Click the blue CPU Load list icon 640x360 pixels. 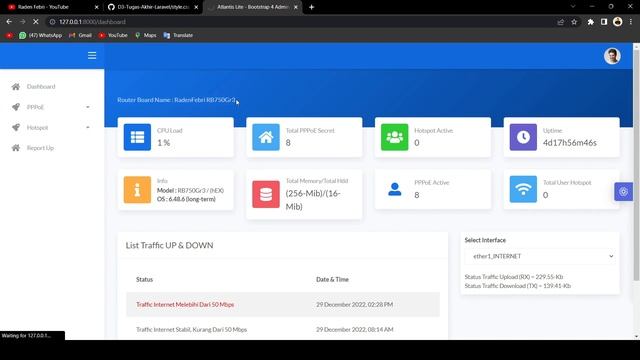pos(137,137)
